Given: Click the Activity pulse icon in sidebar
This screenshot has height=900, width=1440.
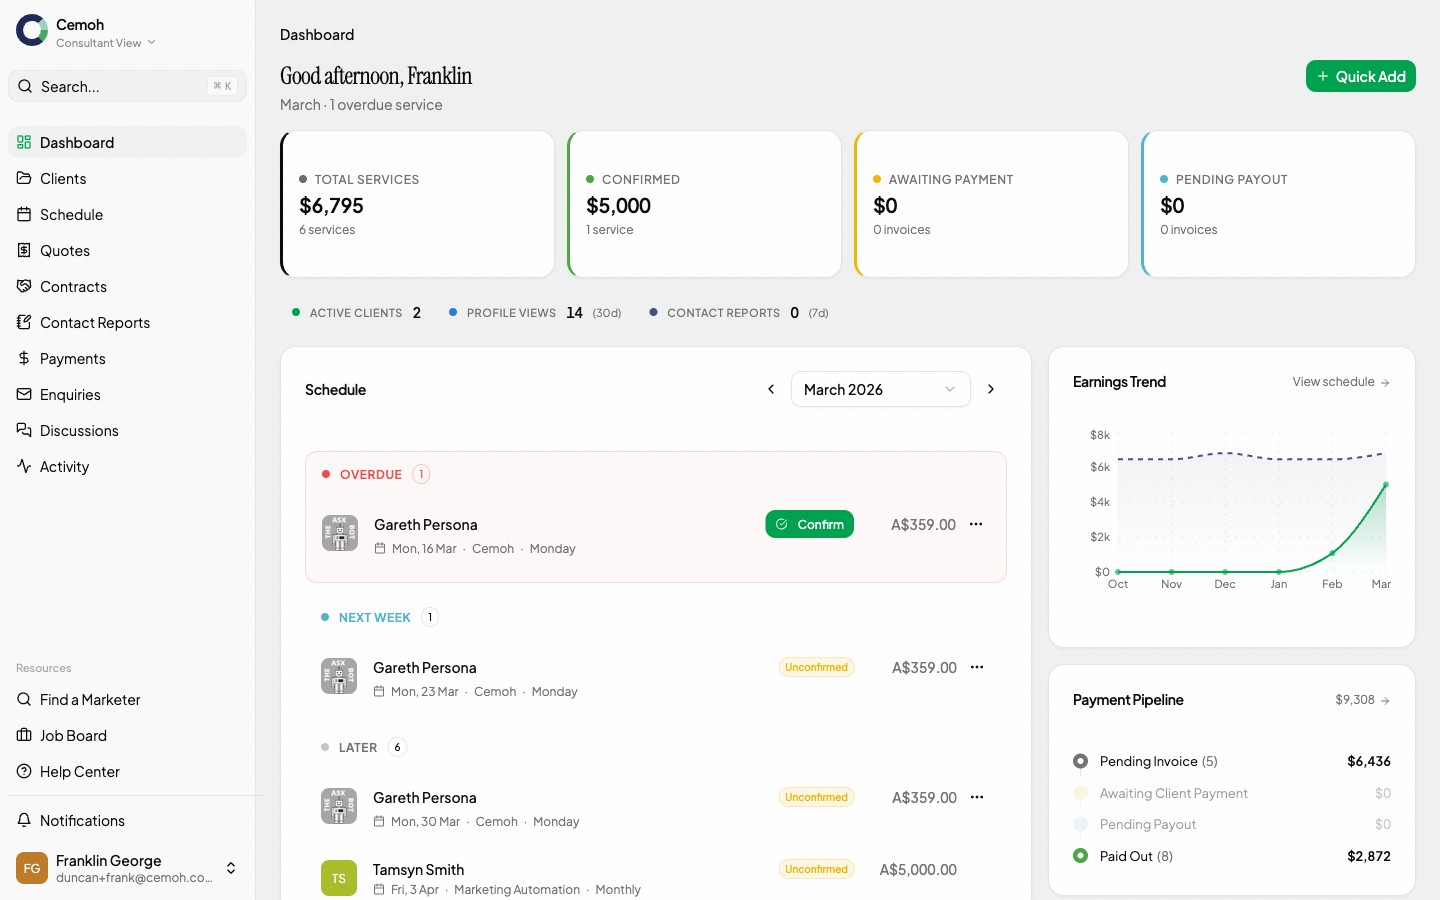Looking at the screenshot, I should [24, 466].
